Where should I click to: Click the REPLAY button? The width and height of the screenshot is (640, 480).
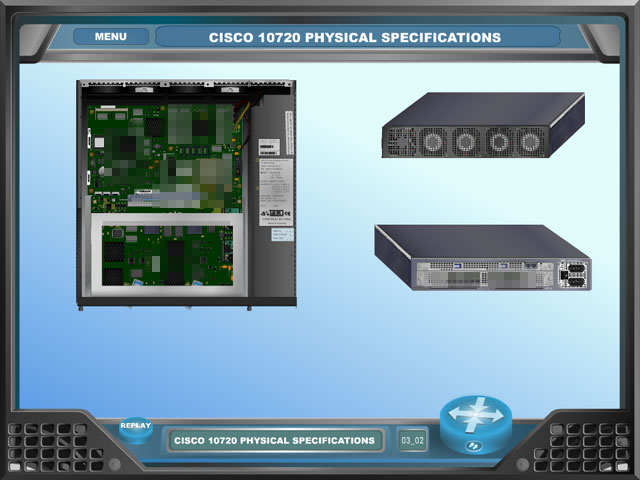(x=136, y=430)
